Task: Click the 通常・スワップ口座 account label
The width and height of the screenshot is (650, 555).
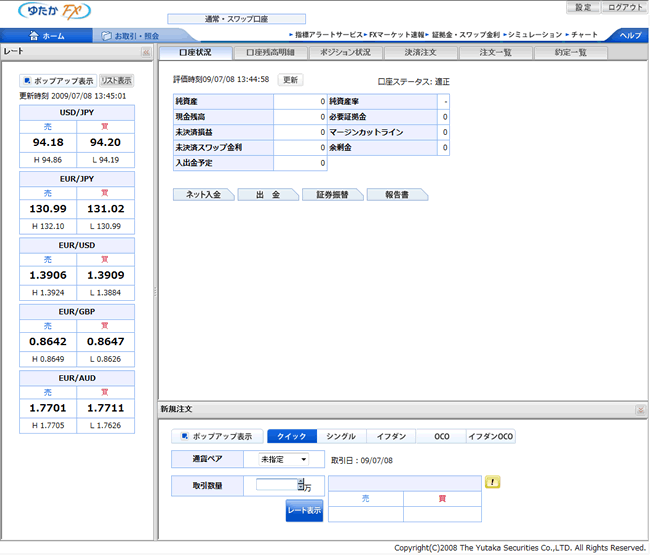Action: point(237,19)
